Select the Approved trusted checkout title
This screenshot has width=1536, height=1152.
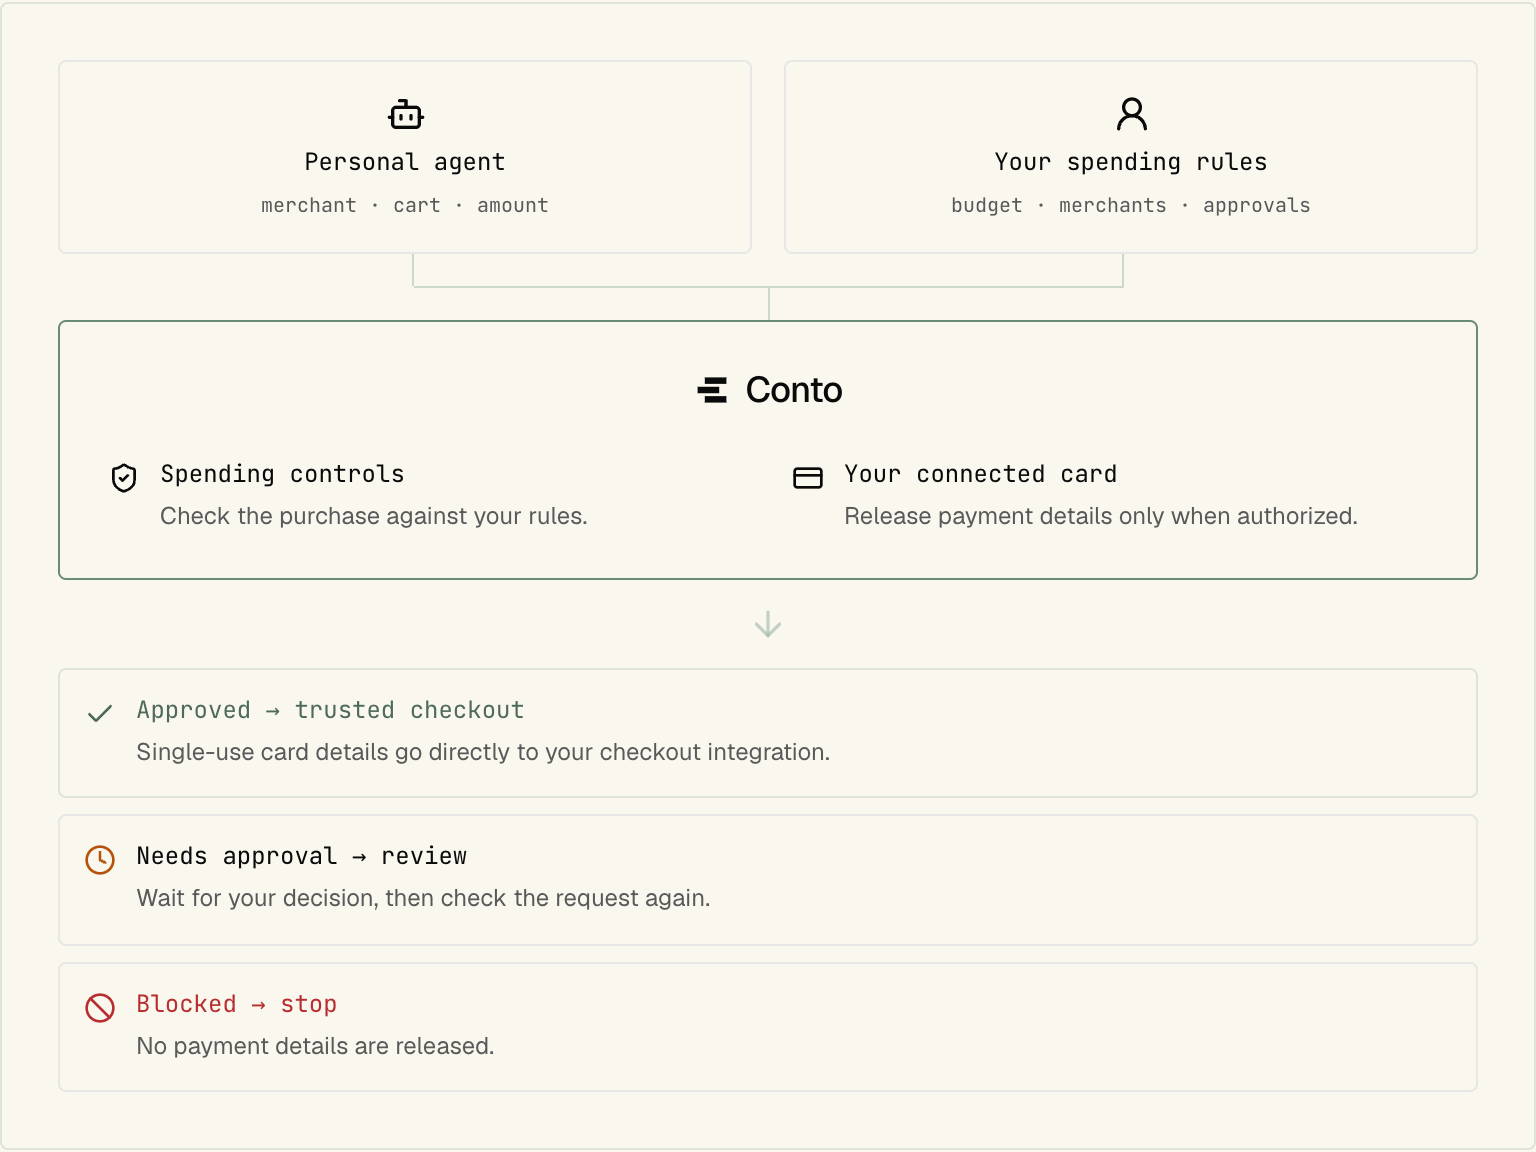pyautogui.click(x=330, y=710)
